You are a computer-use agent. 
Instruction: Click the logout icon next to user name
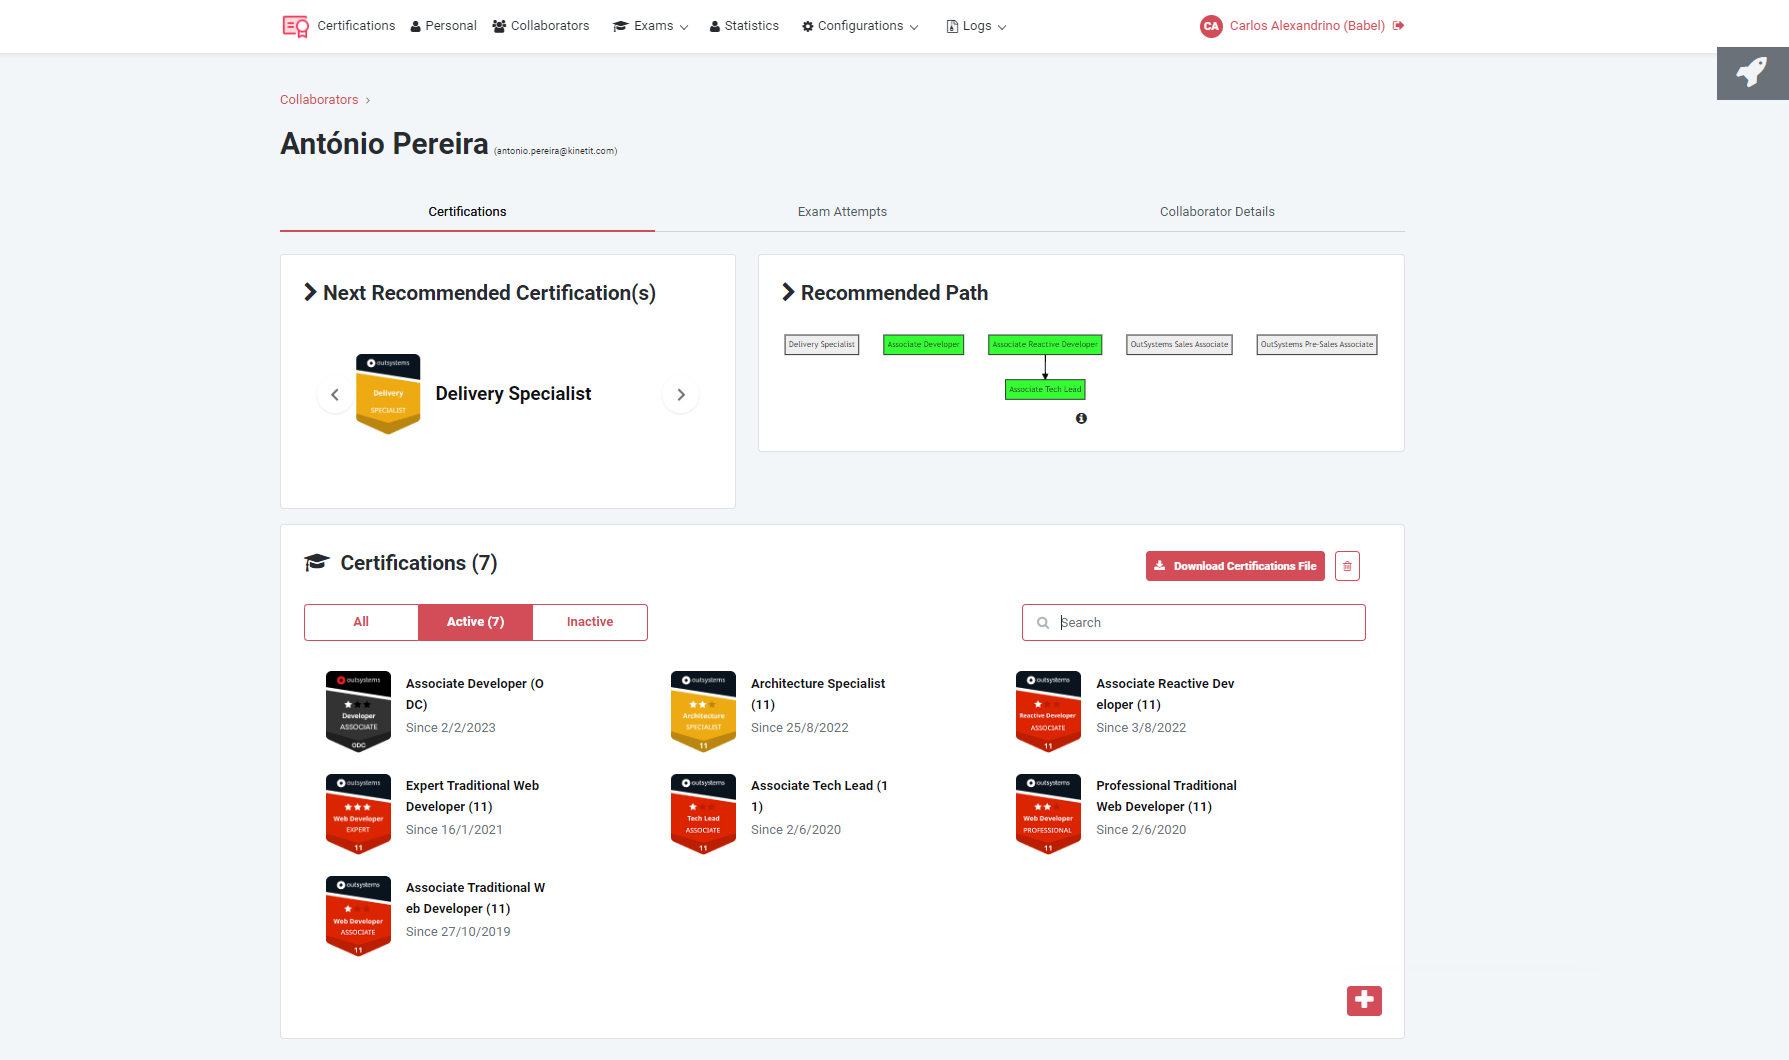pyautogui.click(x=1398, y=26)
